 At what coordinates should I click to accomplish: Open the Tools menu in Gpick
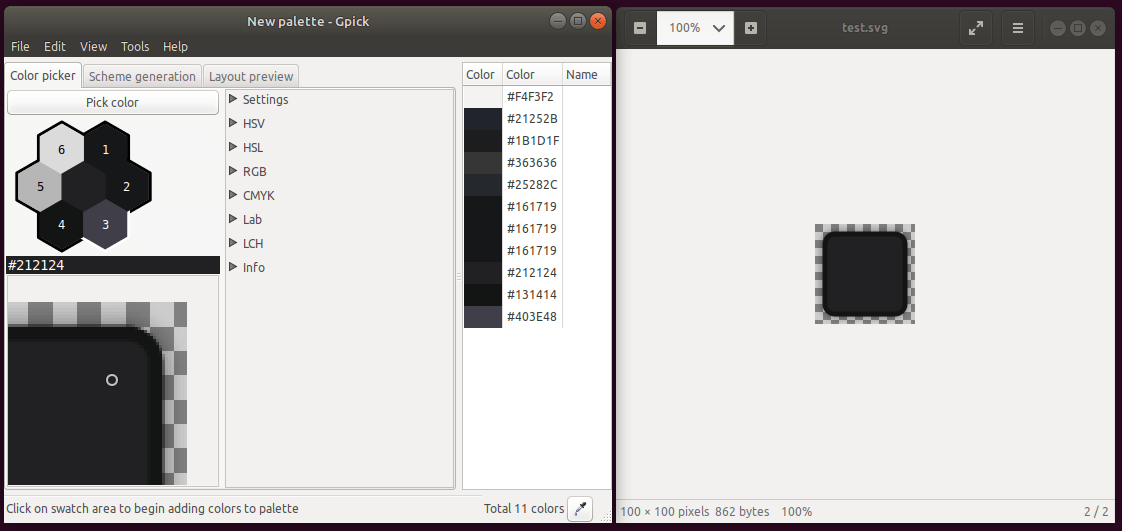135,47
